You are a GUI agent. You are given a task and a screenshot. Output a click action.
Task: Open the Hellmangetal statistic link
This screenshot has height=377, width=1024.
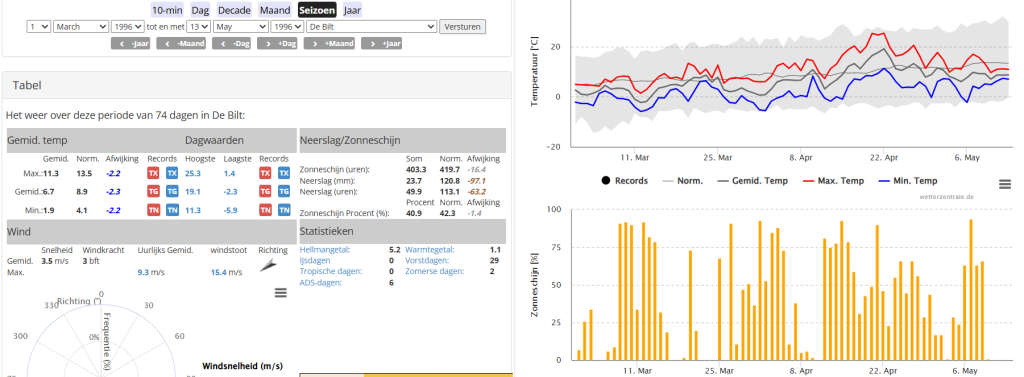click(325, 250)
